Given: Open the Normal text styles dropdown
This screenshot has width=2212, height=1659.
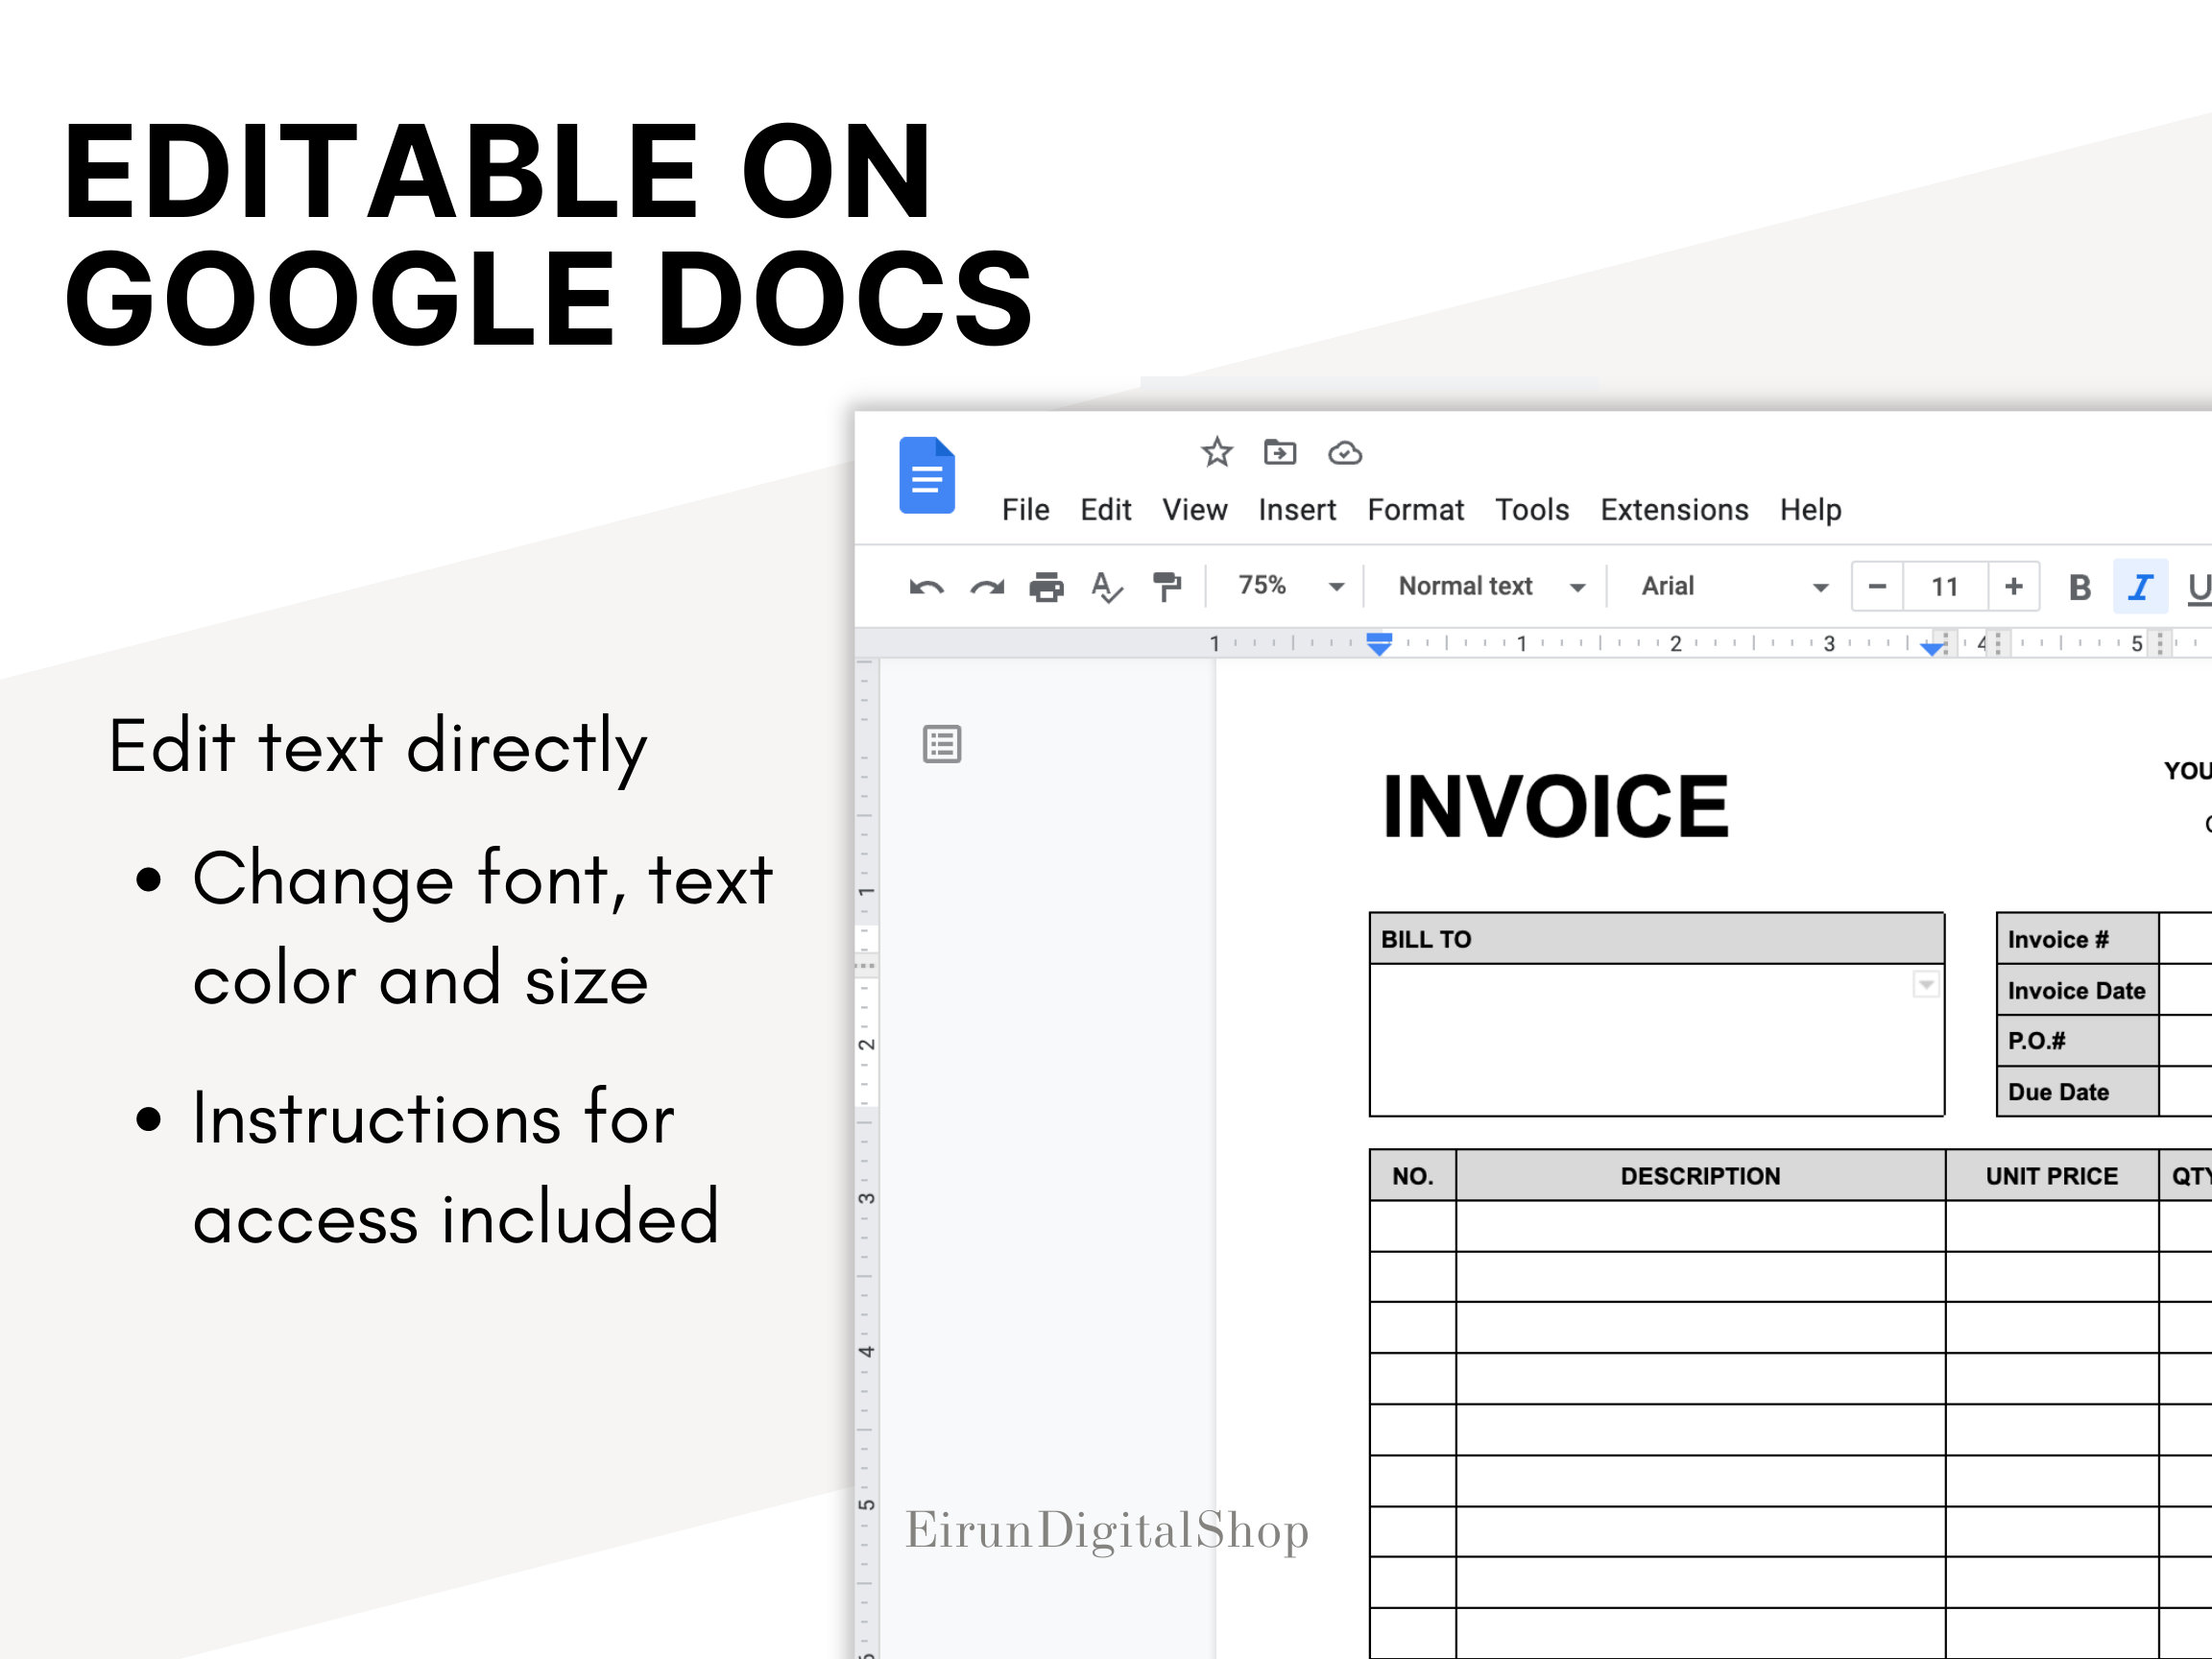Looking at the screenshot, I should coord(1578,587).
